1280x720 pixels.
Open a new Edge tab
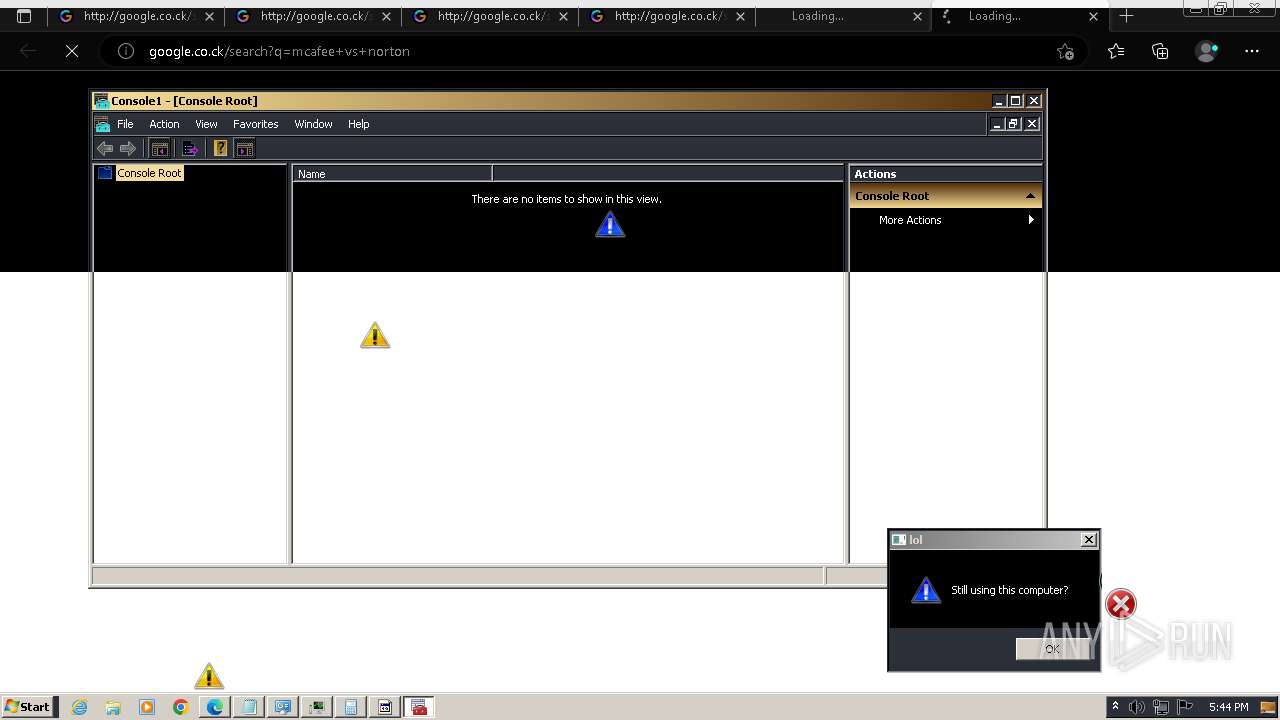point(1126,16)
